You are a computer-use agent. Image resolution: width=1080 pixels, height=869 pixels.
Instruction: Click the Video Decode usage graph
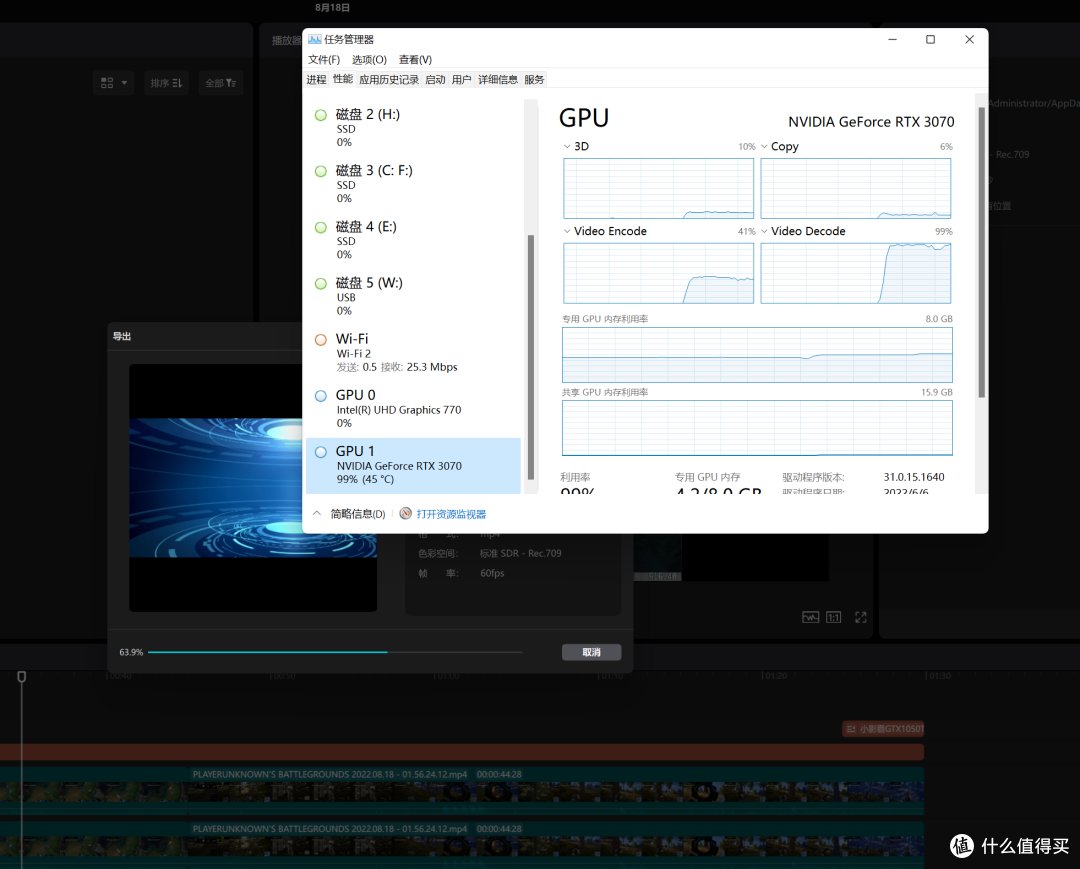tap(855, 273)
